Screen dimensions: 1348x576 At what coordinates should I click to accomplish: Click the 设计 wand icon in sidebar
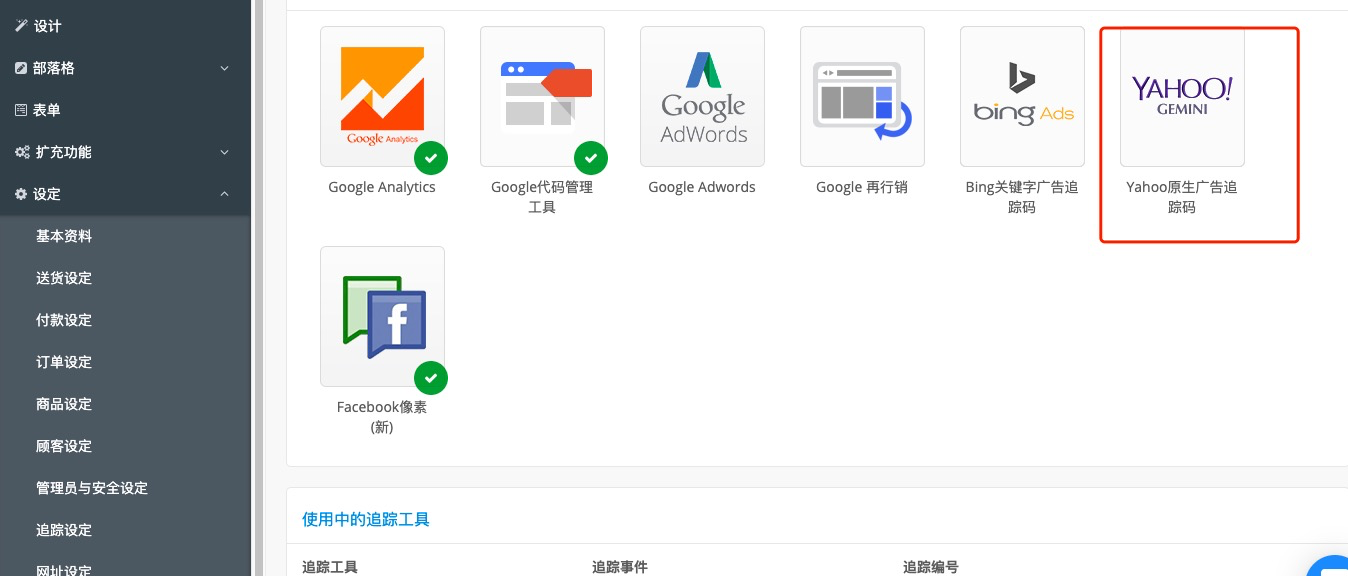point(21,26)
